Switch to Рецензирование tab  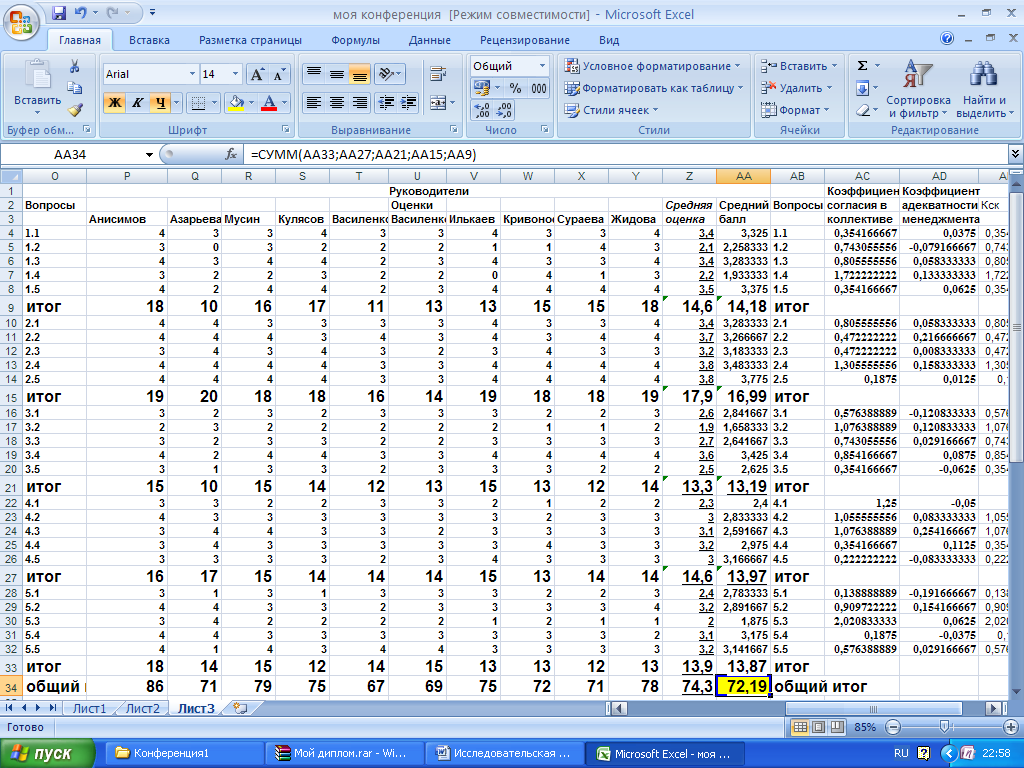coord(524,40)
